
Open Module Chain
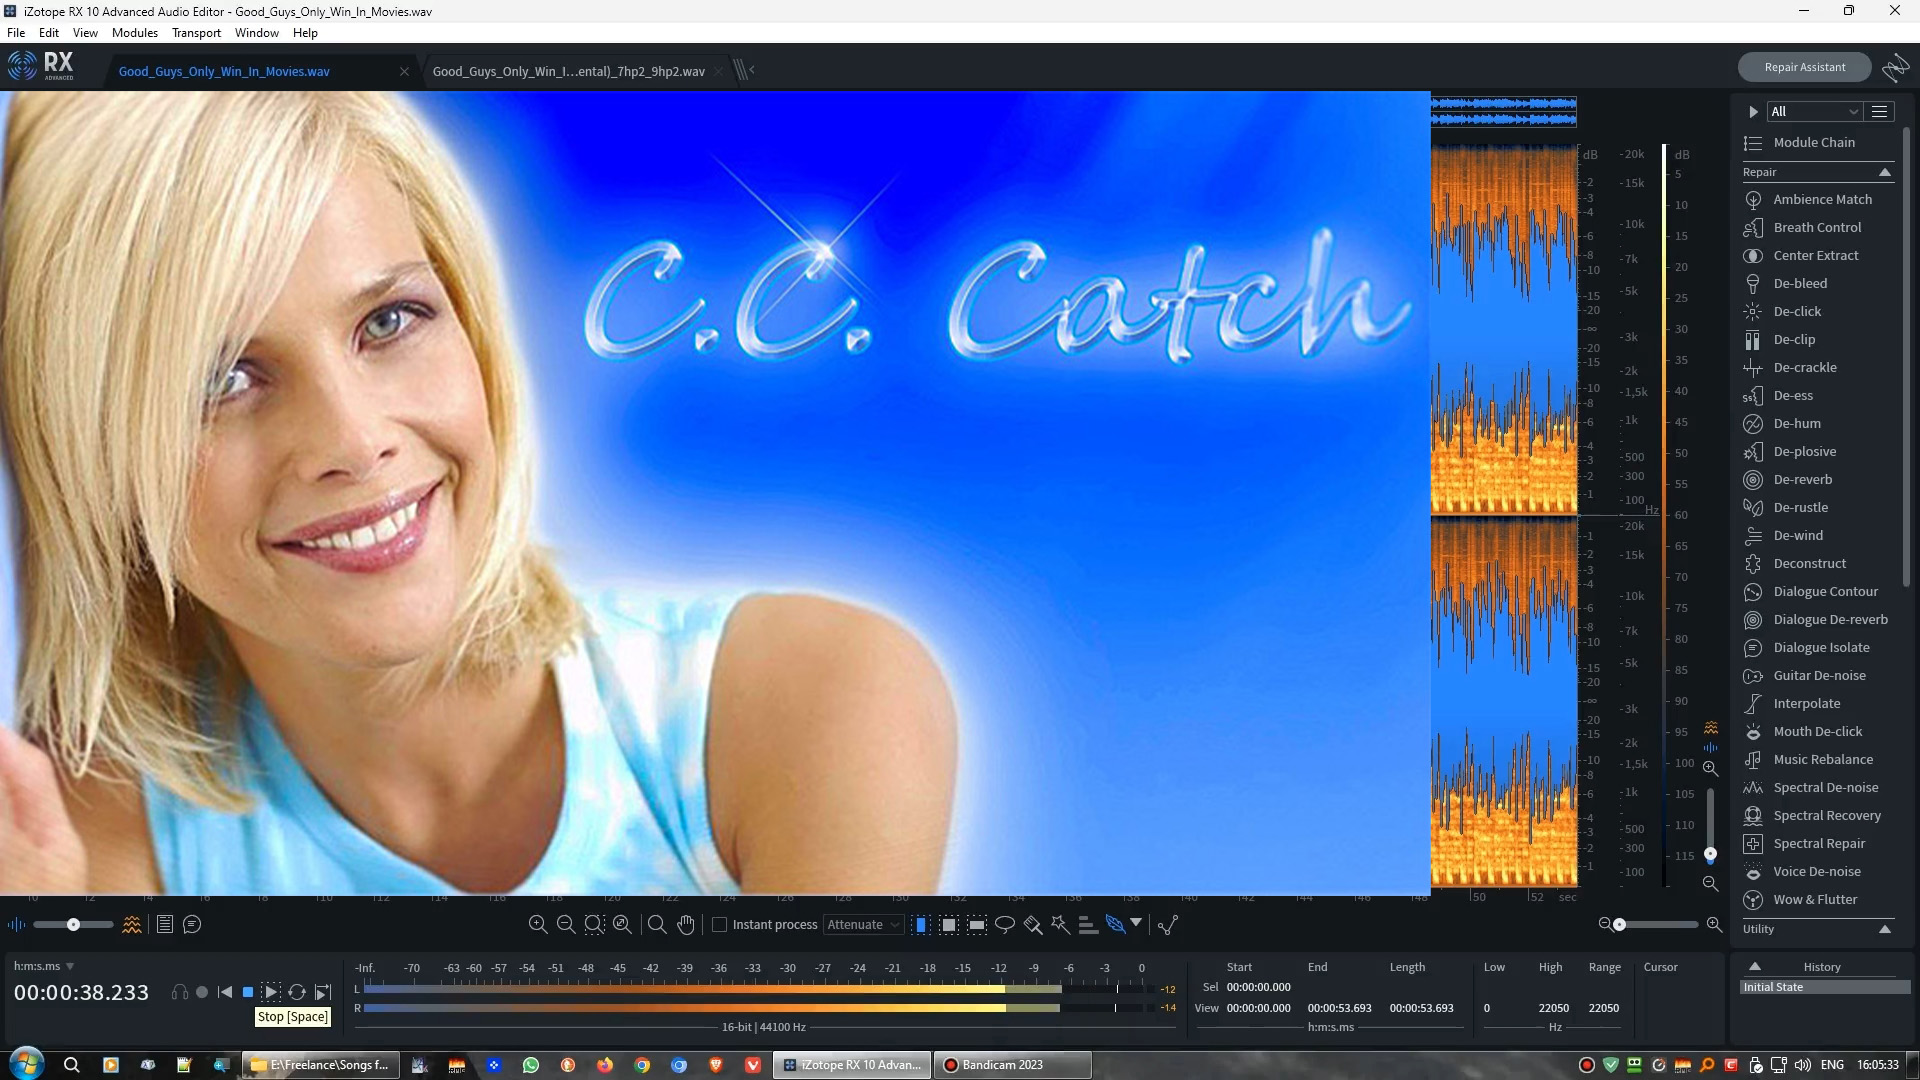tap(1813, 143)
